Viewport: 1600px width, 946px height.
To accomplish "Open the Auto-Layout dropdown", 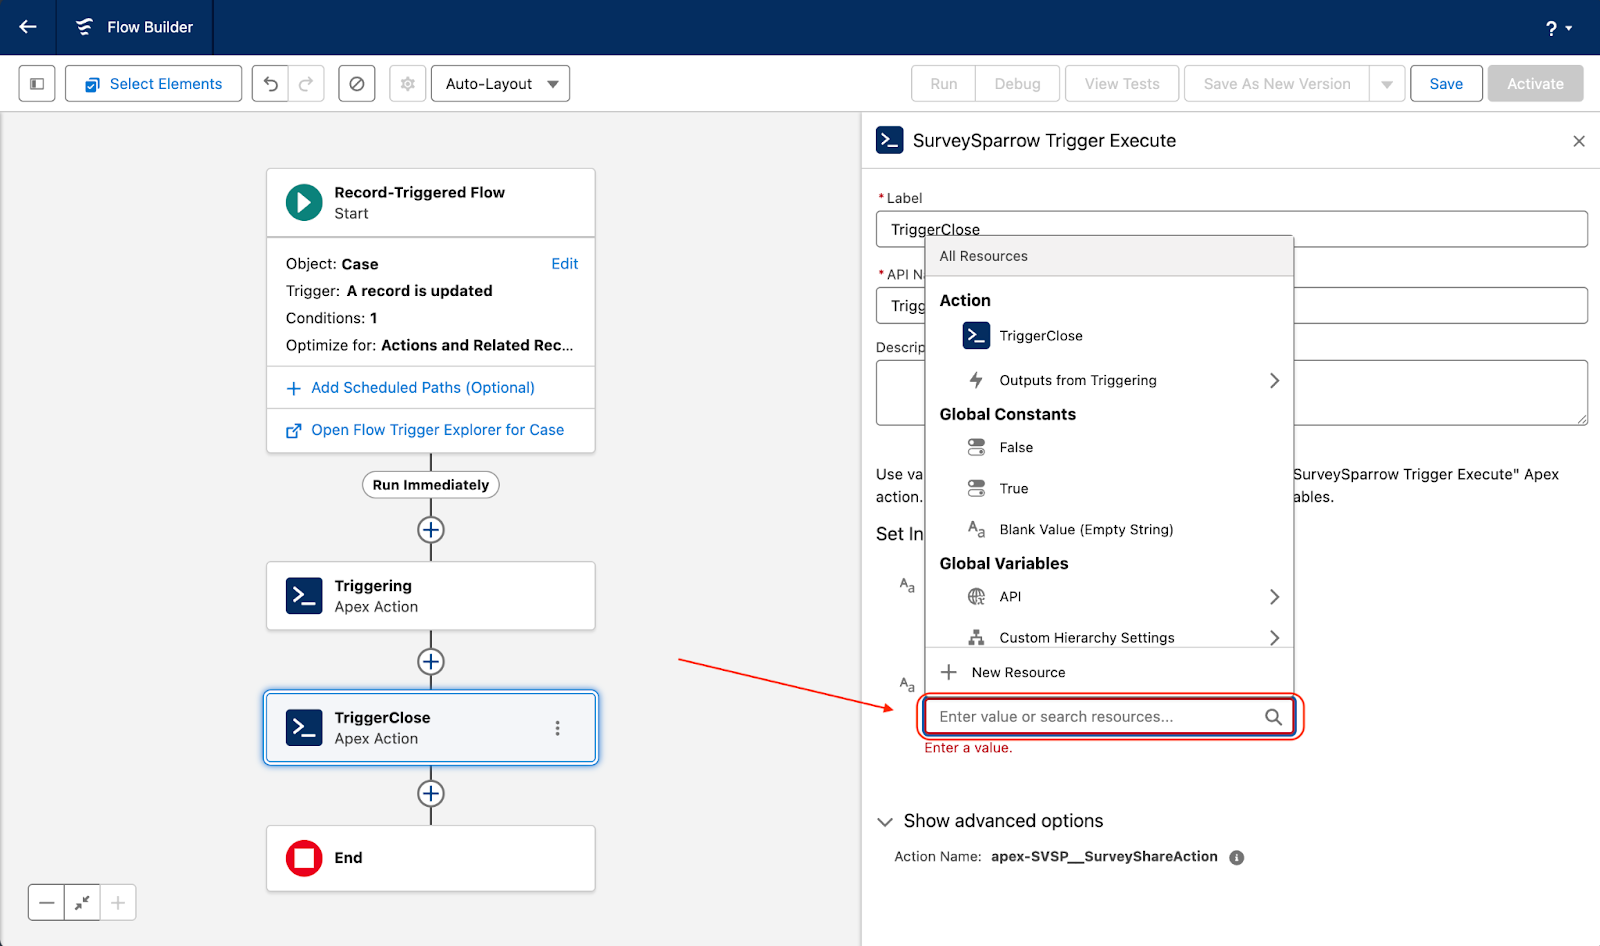I will pyautogui.click(x=501, y=84).
